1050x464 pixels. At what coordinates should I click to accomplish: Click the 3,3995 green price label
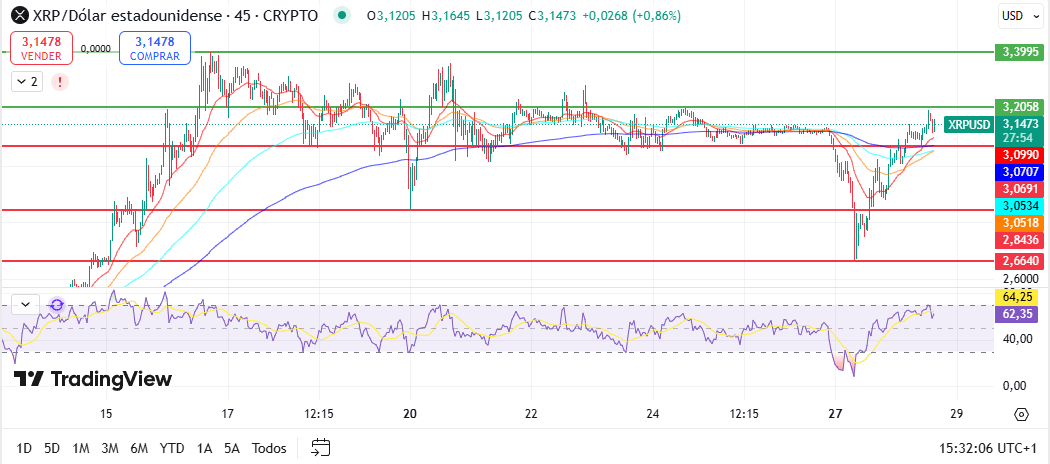coord(1017,52)
